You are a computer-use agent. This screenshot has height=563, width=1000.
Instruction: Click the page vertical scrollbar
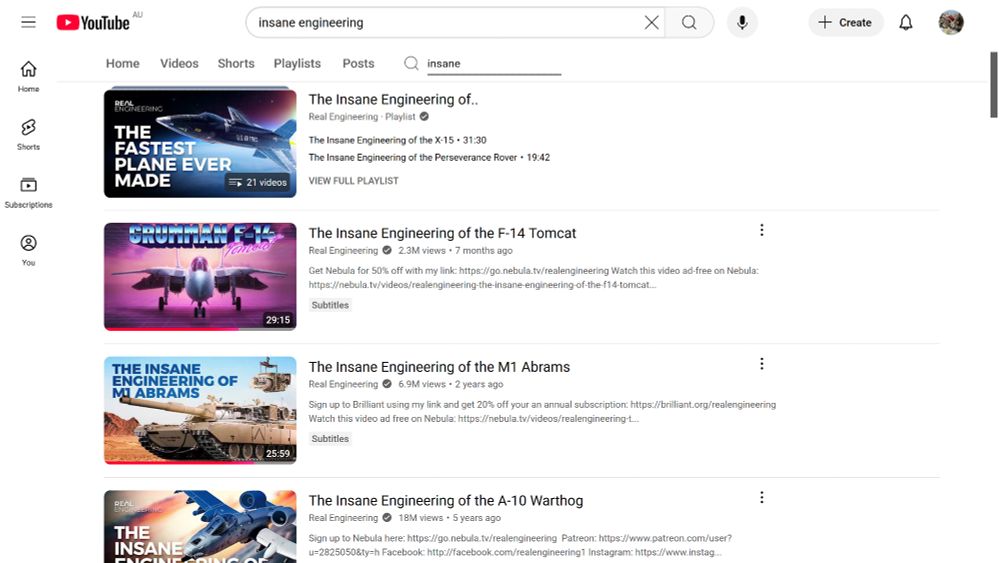pos(994,85)
